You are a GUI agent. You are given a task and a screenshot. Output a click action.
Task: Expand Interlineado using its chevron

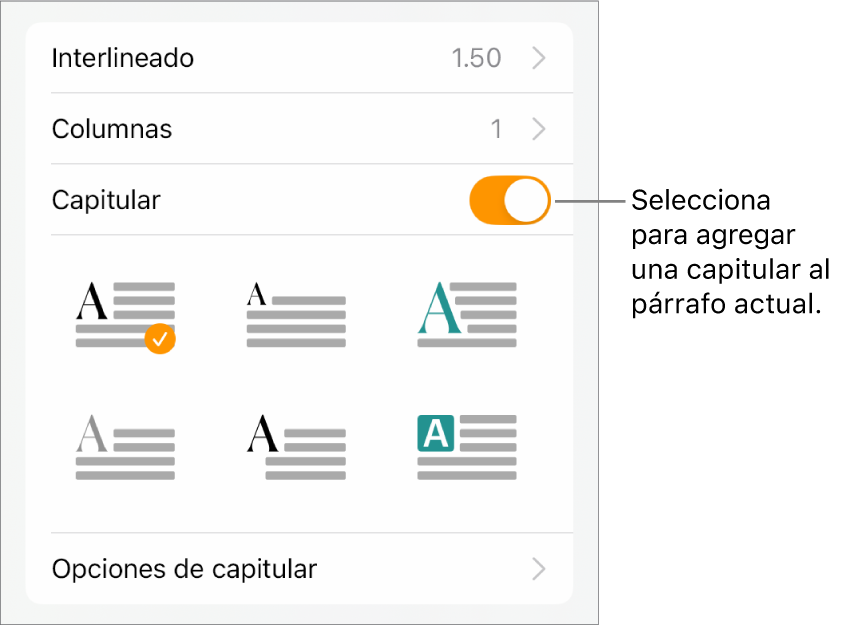point(539,58)
